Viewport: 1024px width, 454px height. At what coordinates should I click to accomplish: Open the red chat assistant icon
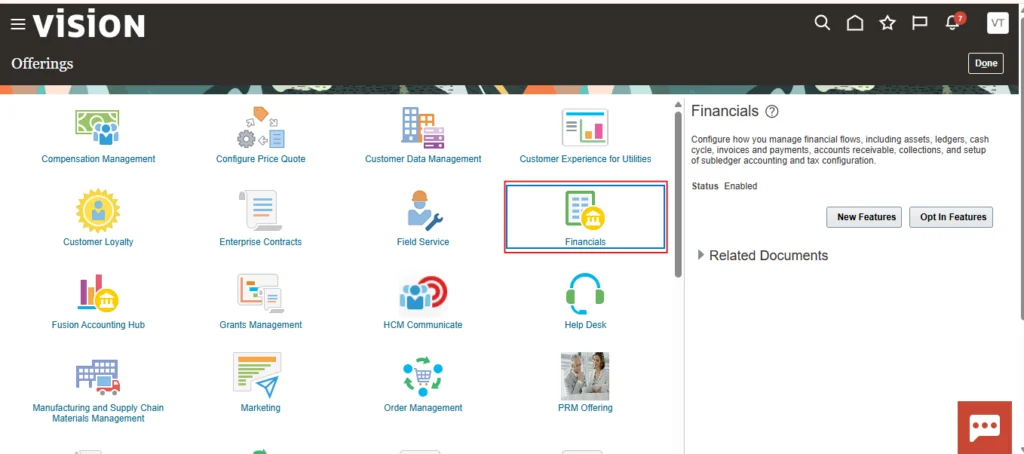pos(985,427)
